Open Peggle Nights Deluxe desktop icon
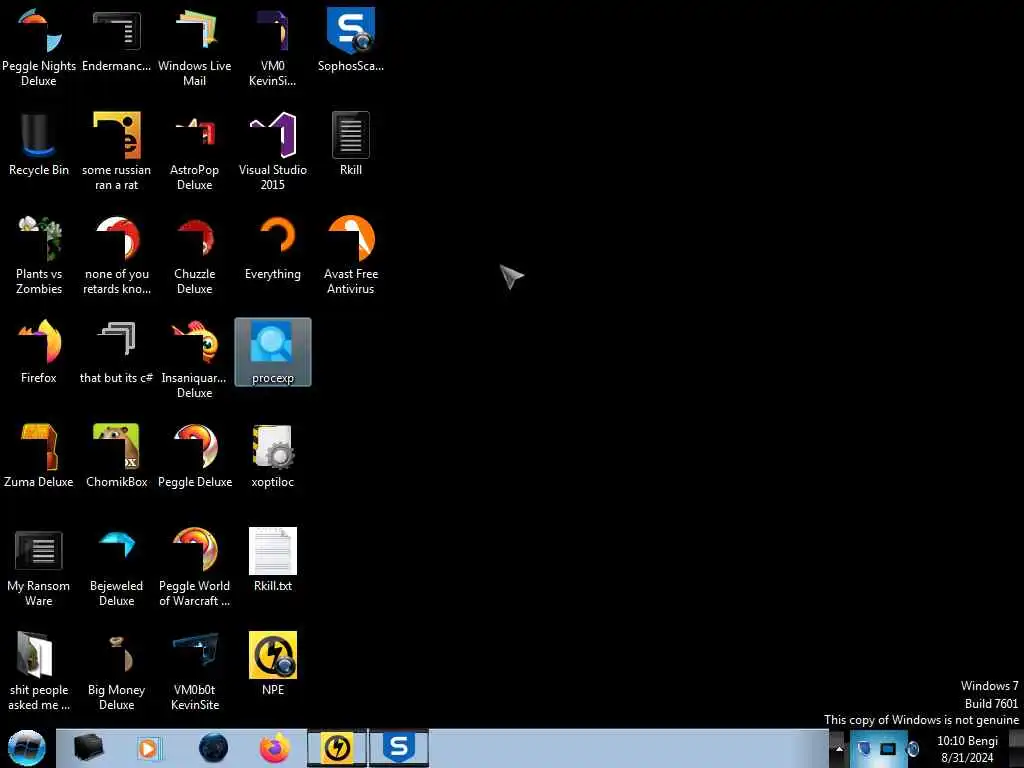 click(x=39, y=47)
